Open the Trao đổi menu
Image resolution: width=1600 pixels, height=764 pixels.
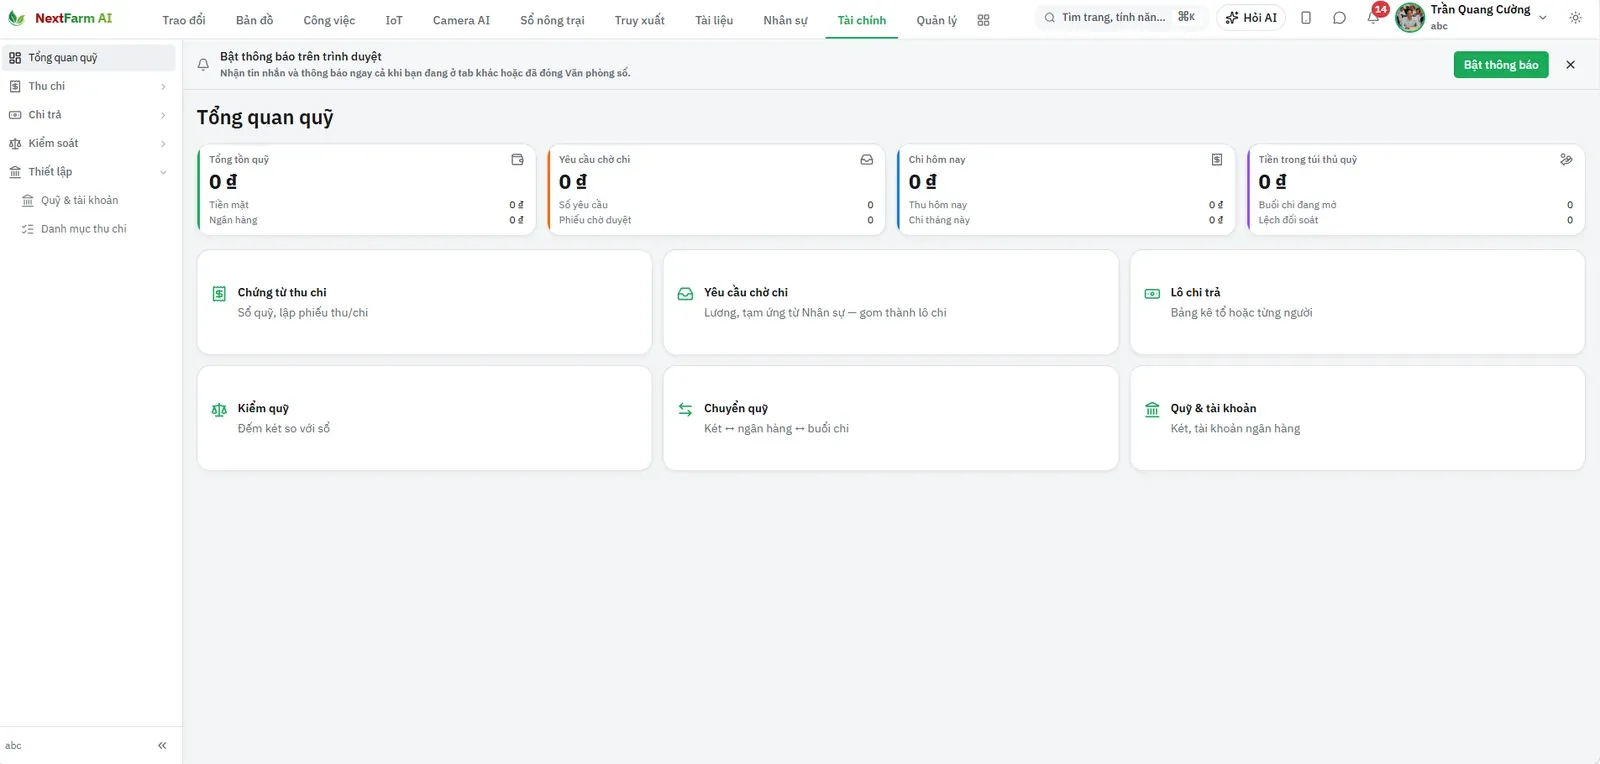(184, 20)
